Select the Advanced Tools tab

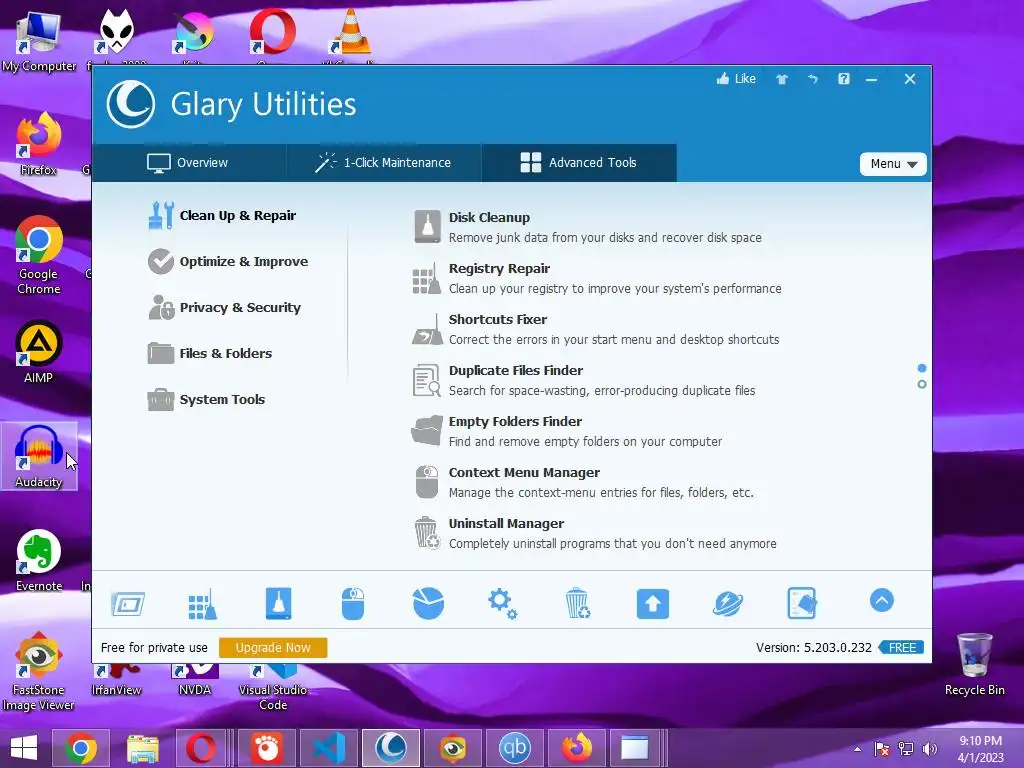click(579, 163)
